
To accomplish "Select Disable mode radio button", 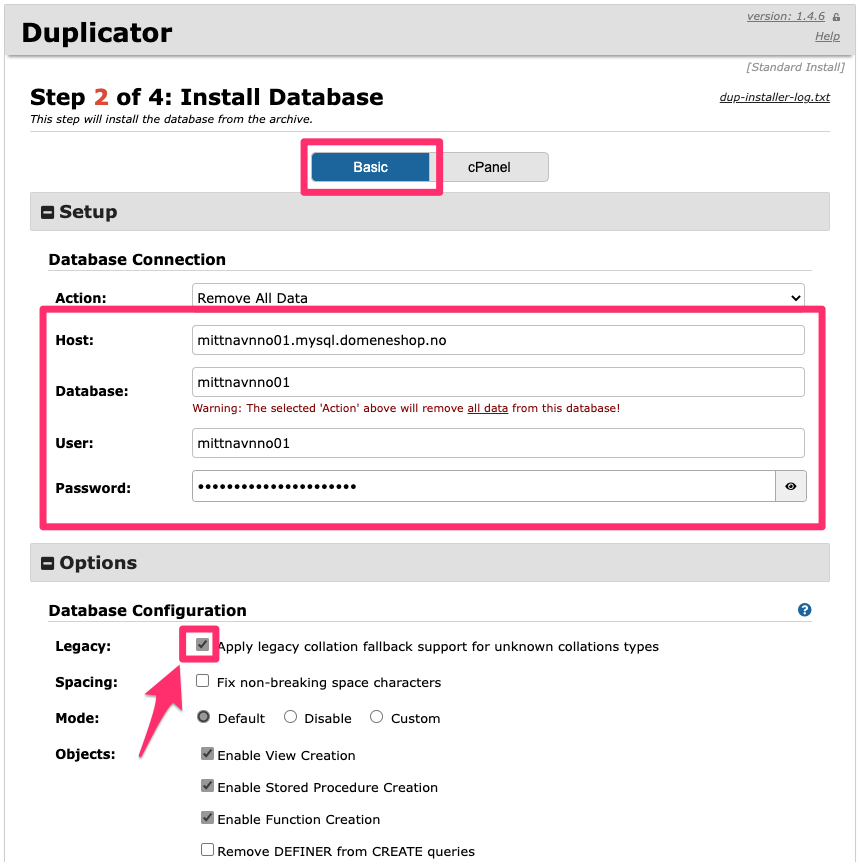I will [290, 717].
